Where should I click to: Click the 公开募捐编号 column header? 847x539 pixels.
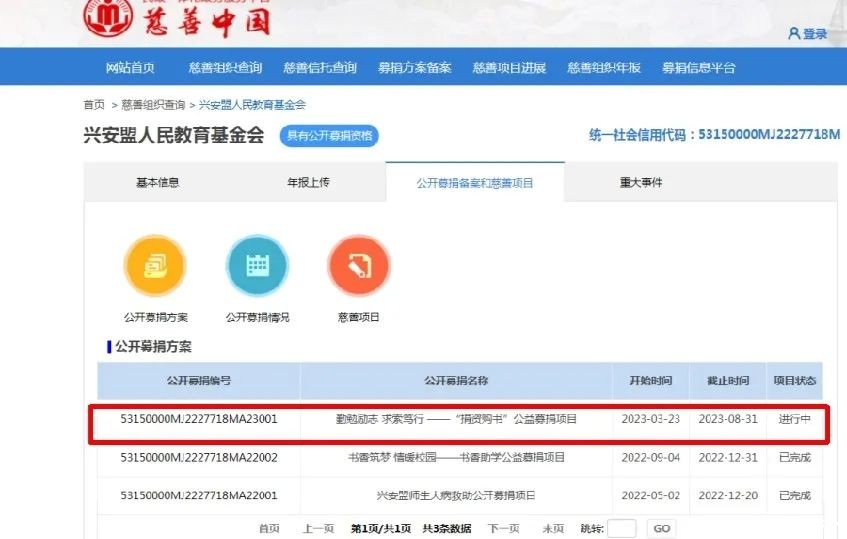[199, 381]
